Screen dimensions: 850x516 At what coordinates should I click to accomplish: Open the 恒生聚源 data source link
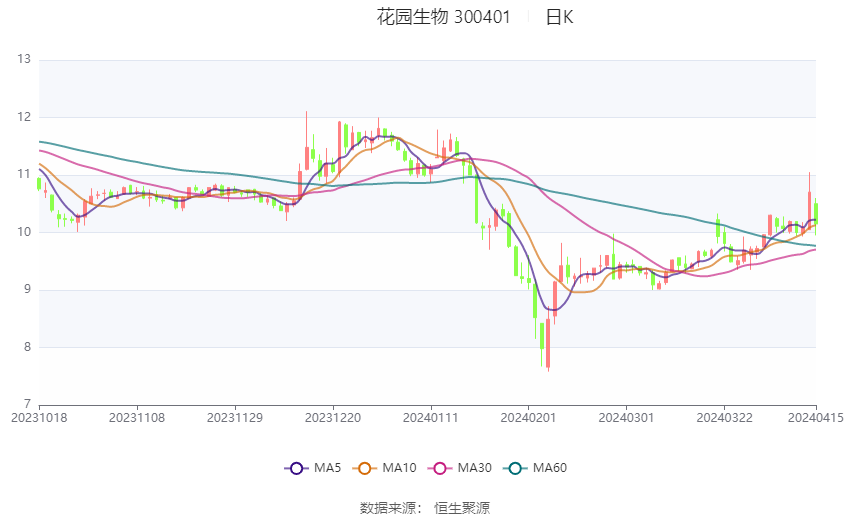click(x=461, y=507)
